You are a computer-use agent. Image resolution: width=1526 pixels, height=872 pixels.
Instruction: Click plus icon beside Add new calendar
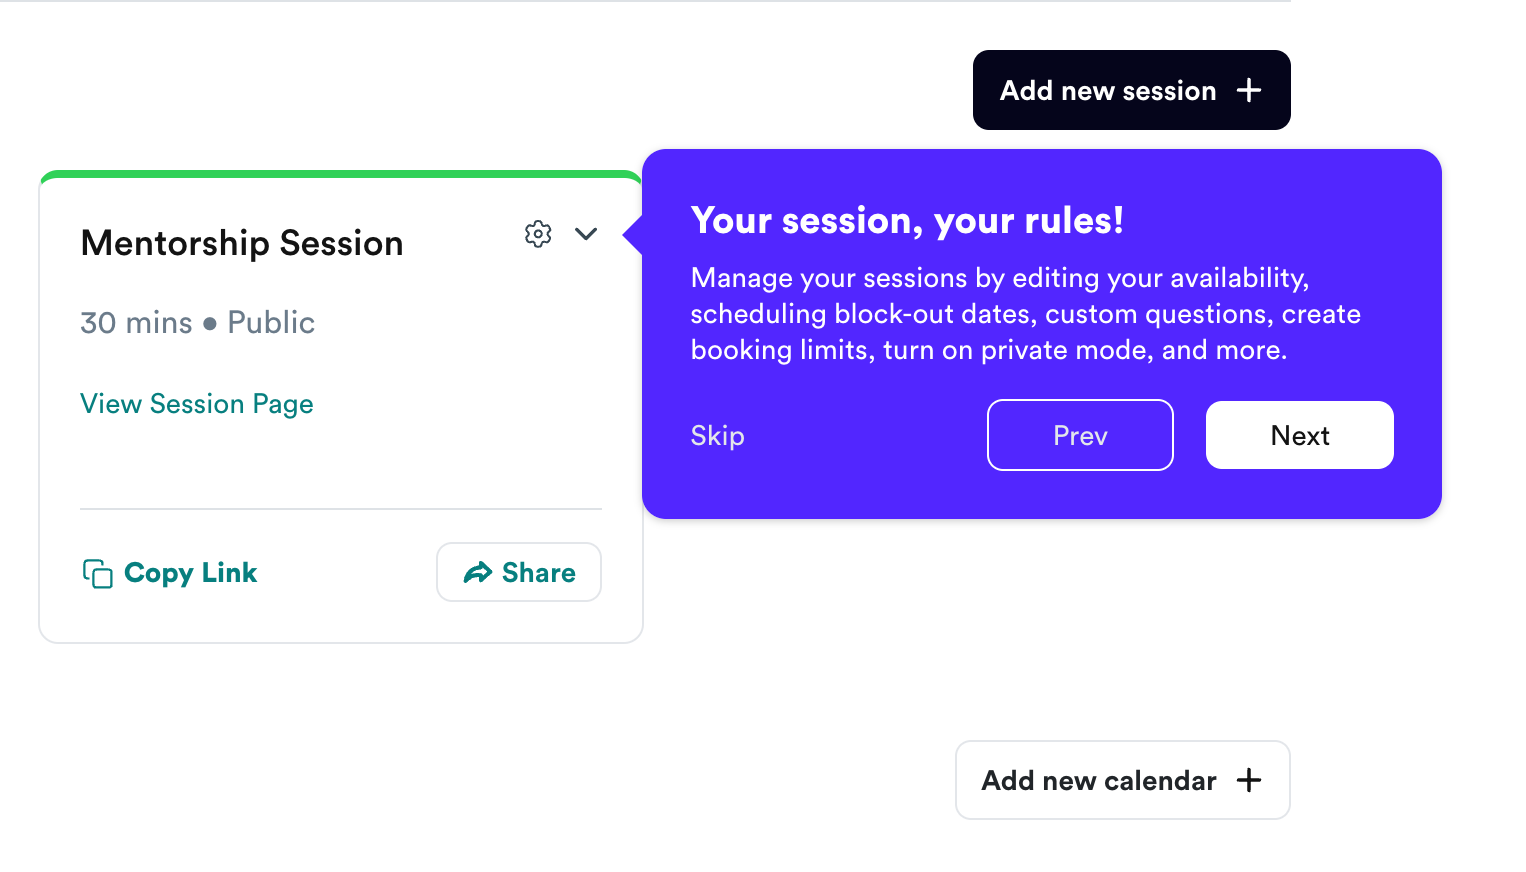click(1248, 780)
